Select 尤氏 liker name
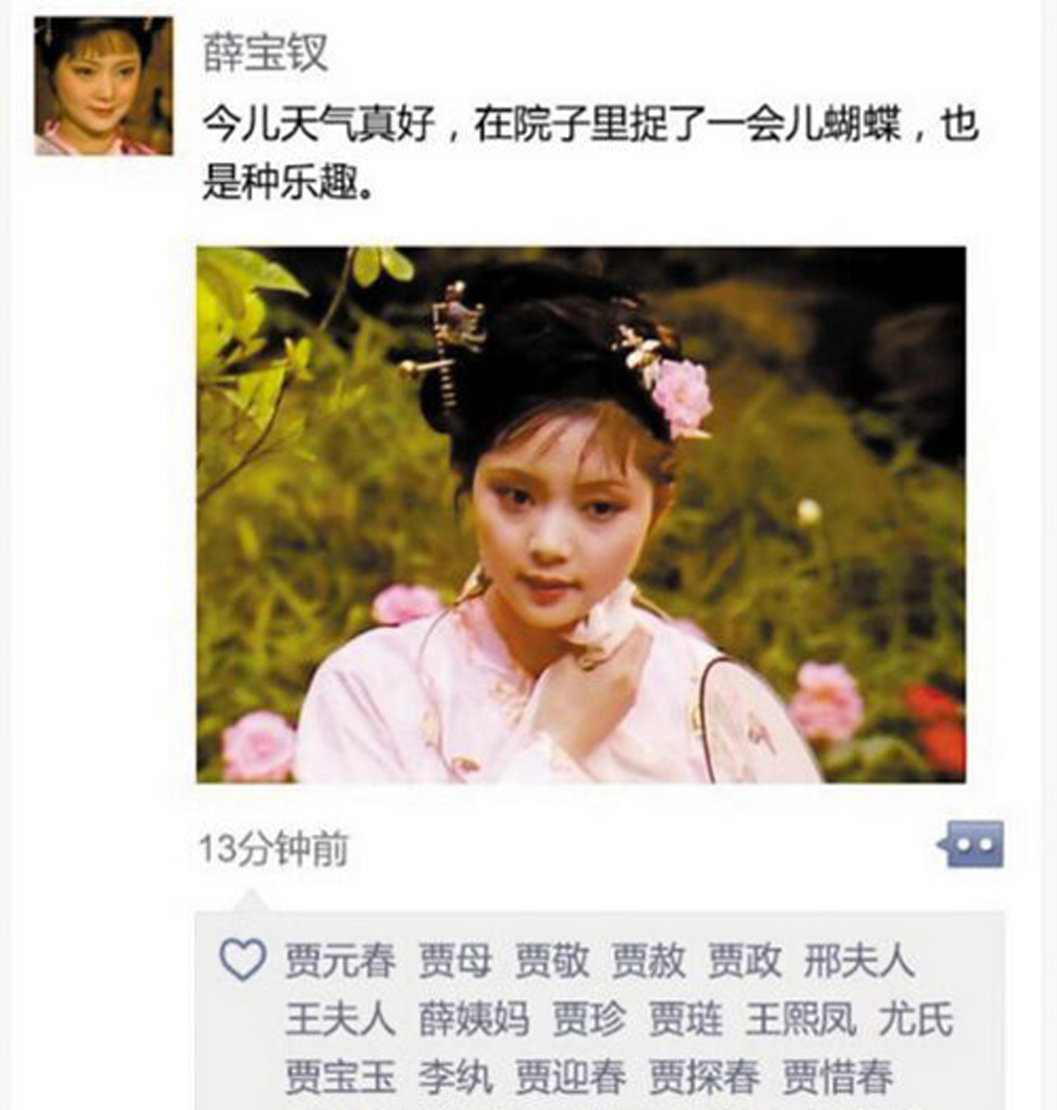Viewport: 1057px width, 1110px height. (916, 1019)
